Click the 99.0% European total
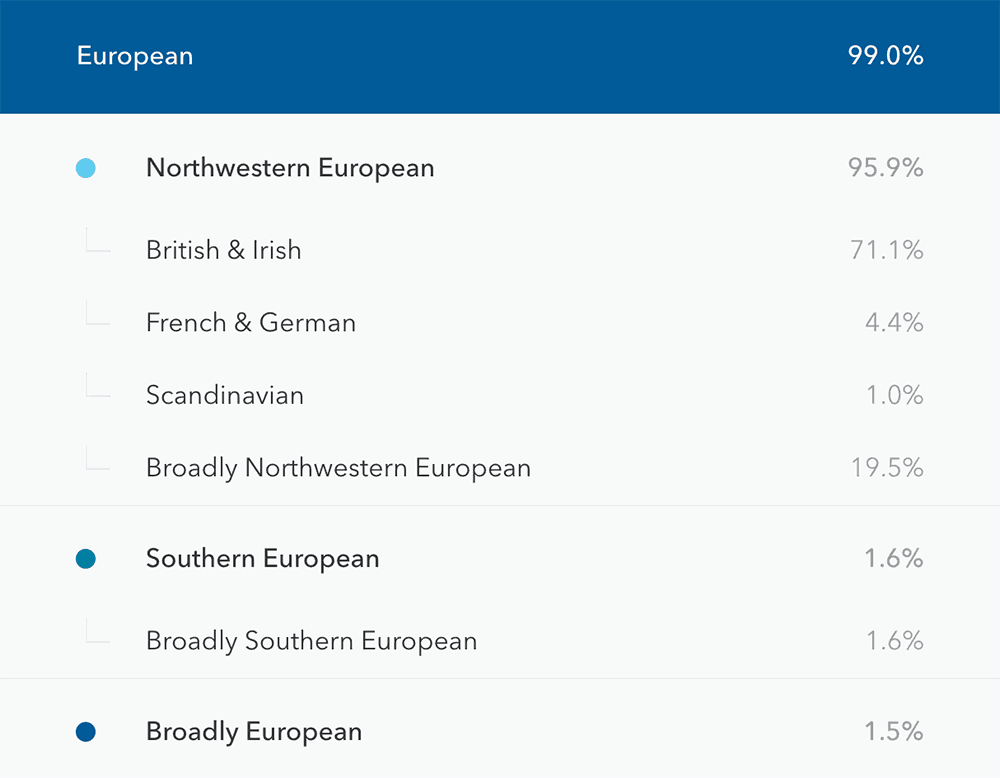1000x778 pixels. [x=885, y=56]
